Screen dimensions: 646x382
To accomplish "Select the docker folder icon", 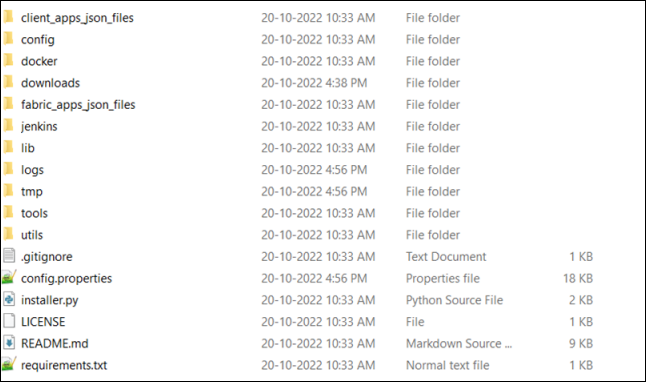I will tap(8, 61).
